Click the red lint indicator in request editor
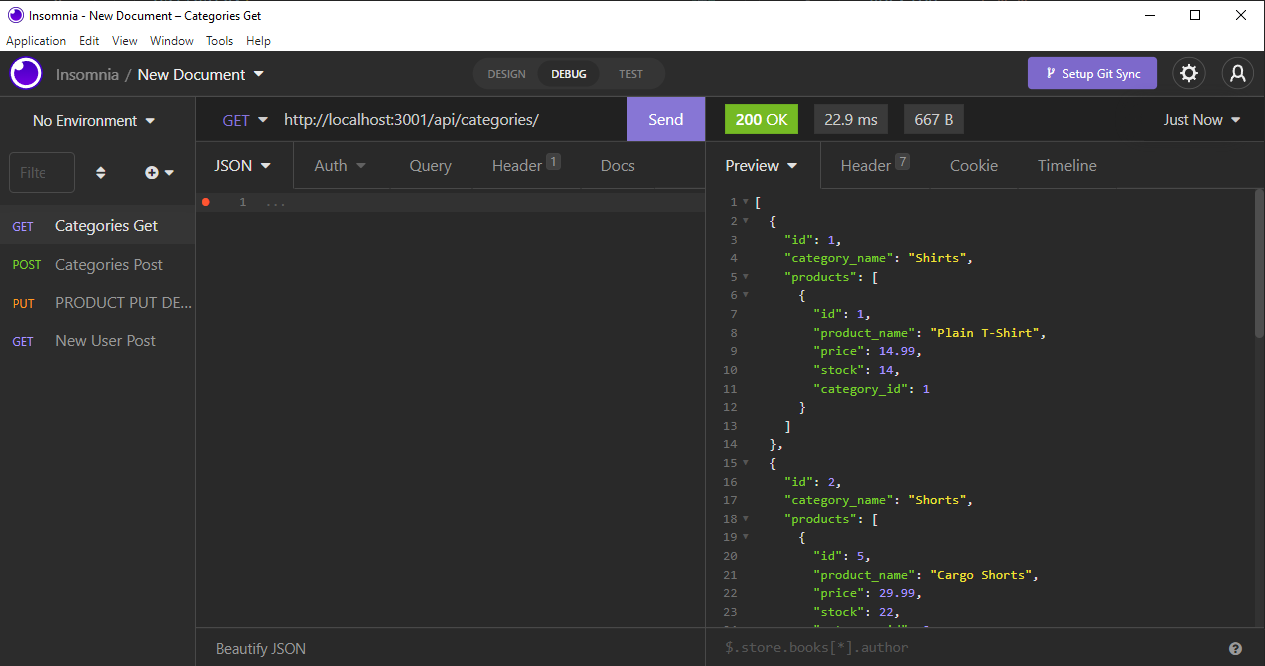Screen dimensions: 1265x666 pyautogui.click(x=205, y=201)
